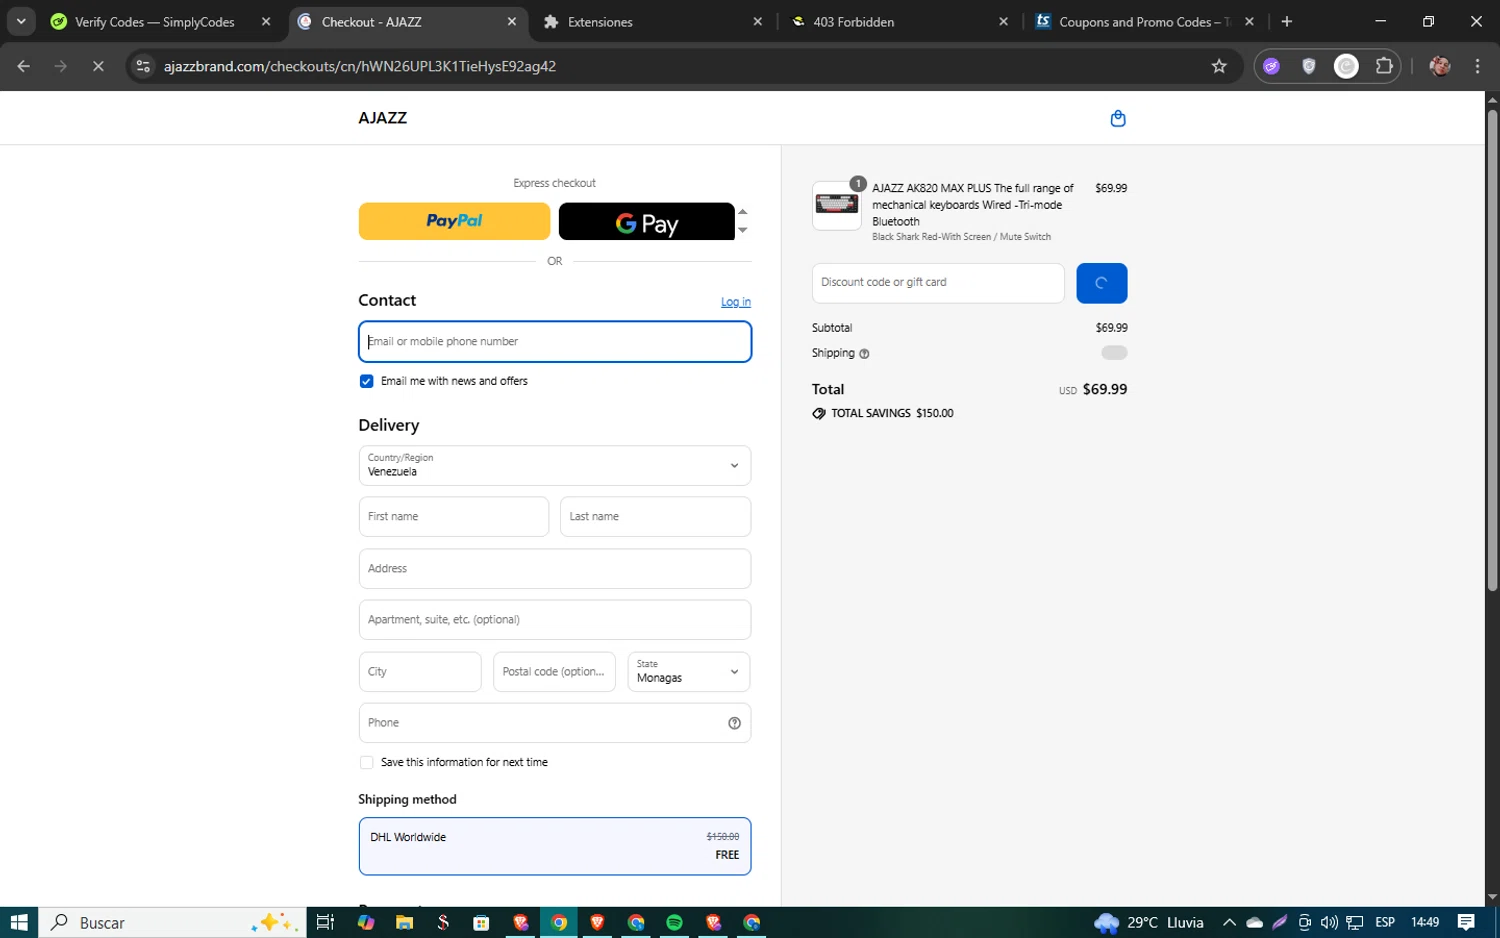Switch to the Extensiones tab
This screenshot has height=938, width=1500.
point(600,21)
